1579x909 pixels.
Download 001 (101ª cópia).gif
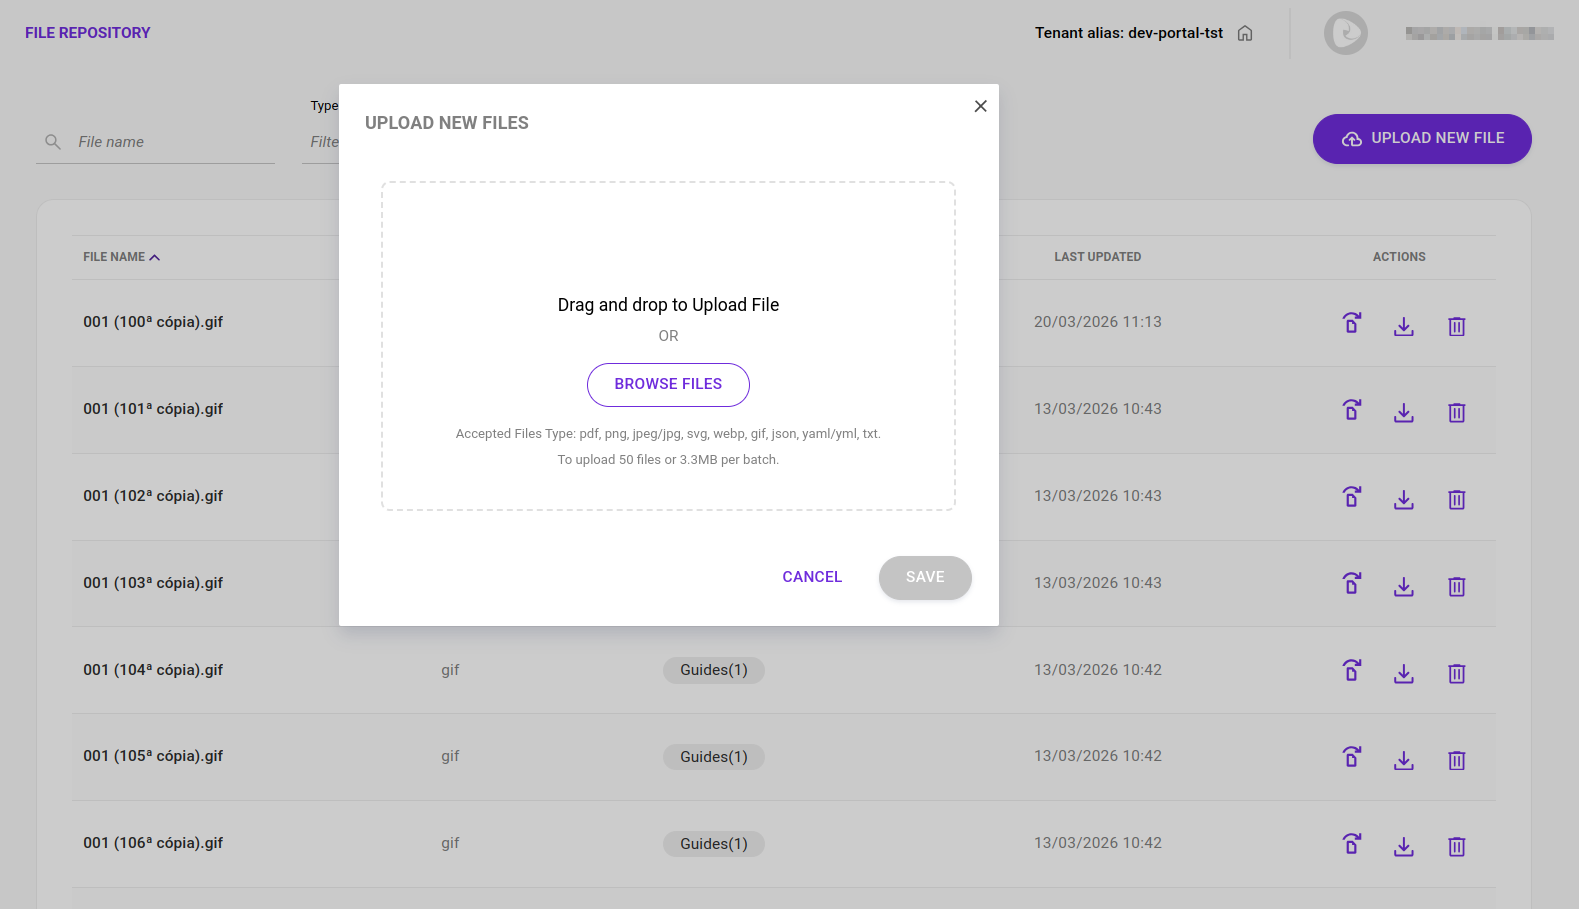coord(1404,412)
